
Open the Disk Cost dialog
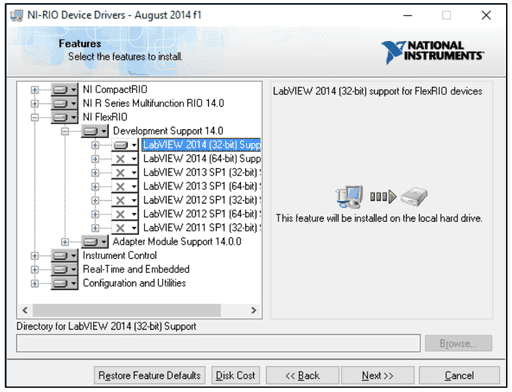[x=235, y=376]
